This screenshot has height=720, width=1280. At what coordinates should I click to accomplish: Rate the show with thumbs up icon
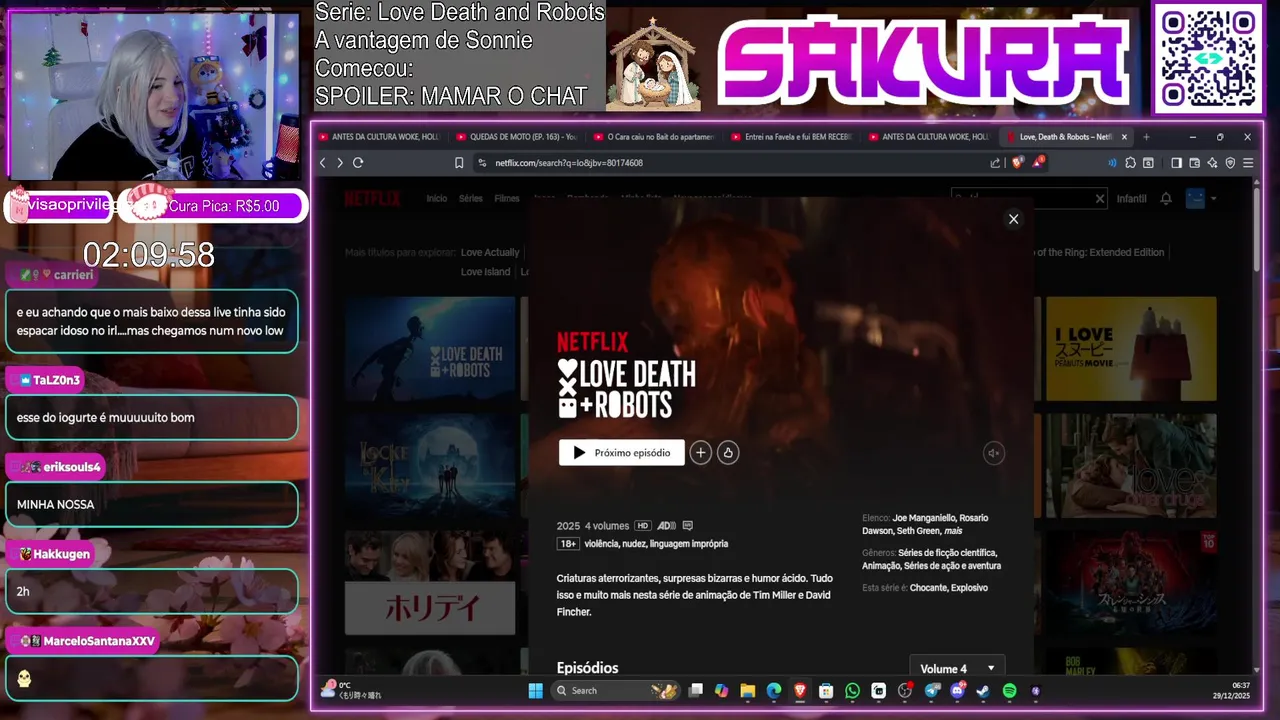click(x=728, y=453)
